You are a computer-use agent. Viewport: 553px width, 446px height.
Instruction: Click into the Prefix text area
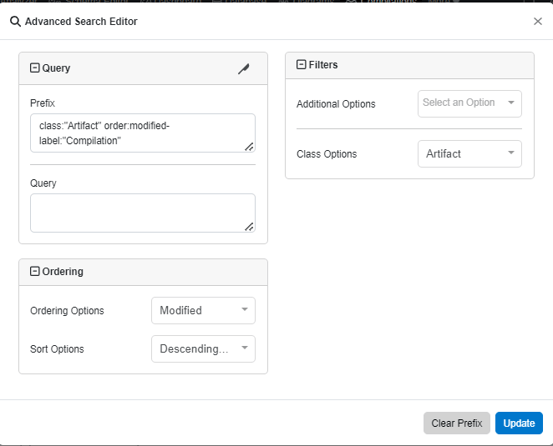tap(143, 133)
